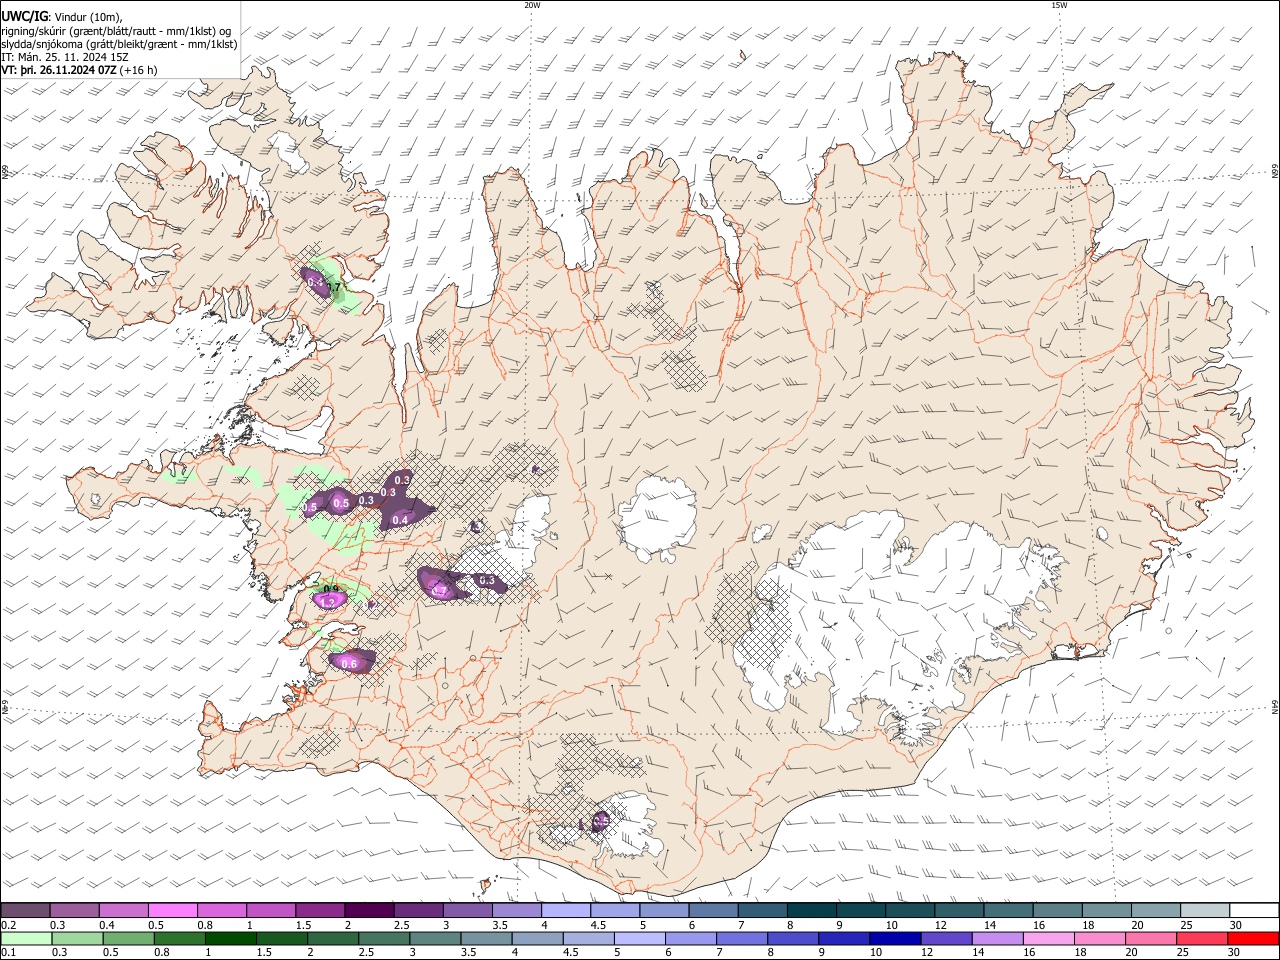
Task: Click the "slydda/snjókoma (grátt/bleikt/grænt - mm/1klst)" line
Action: coord(119,44)
